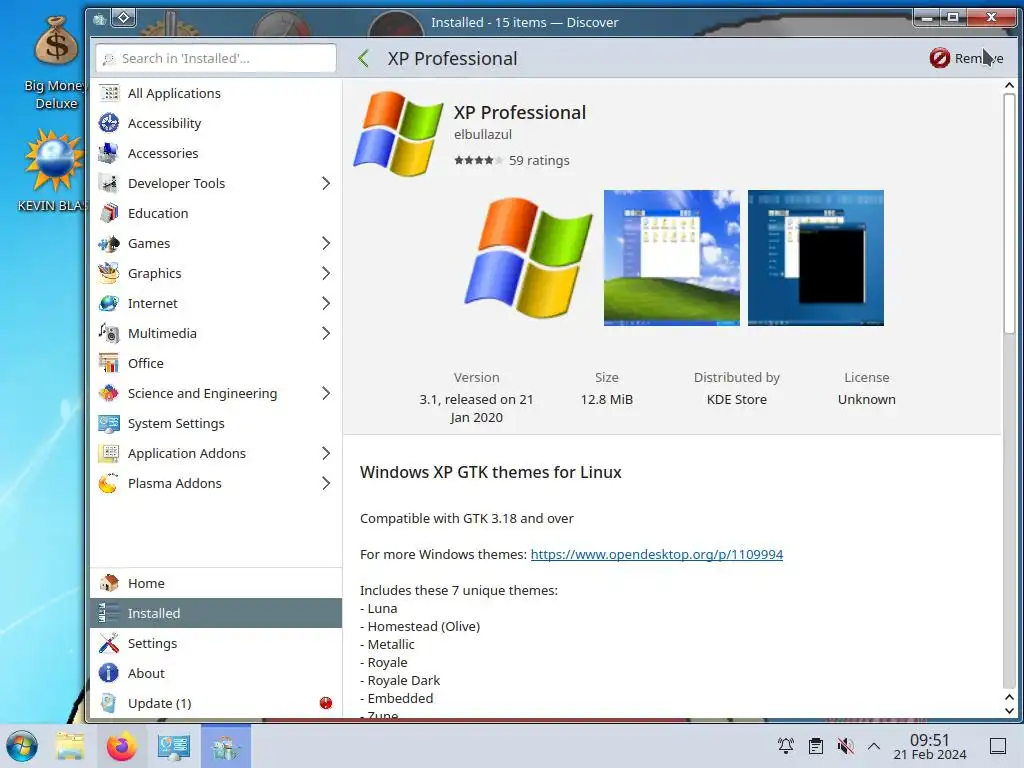Screen dimensions: 1024x768
Task: Open the notifications bell tray icon
Action: [x=786, y=746]
